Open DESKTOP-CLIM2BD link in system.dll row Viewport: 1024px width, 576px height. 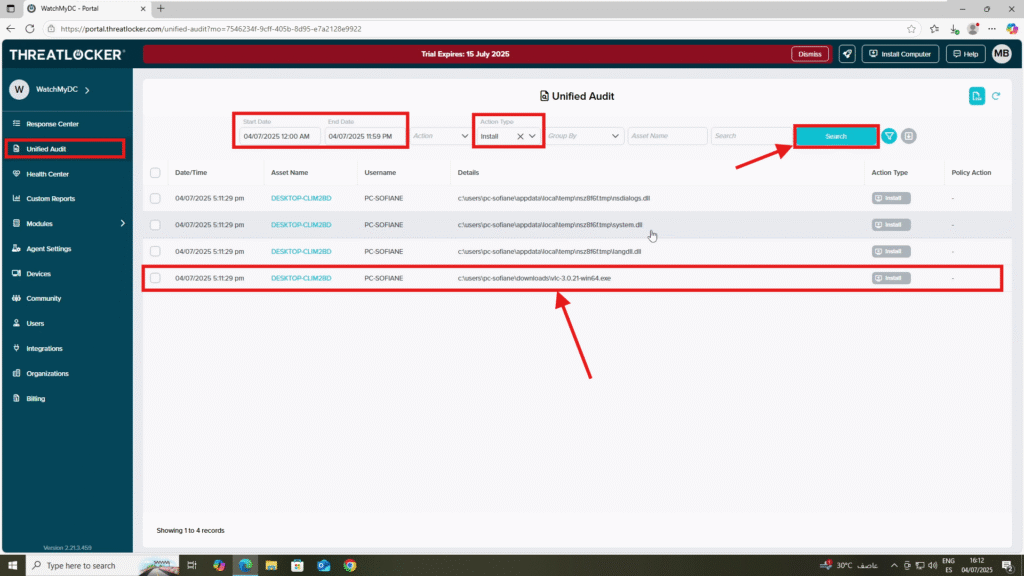click(301, 225)
